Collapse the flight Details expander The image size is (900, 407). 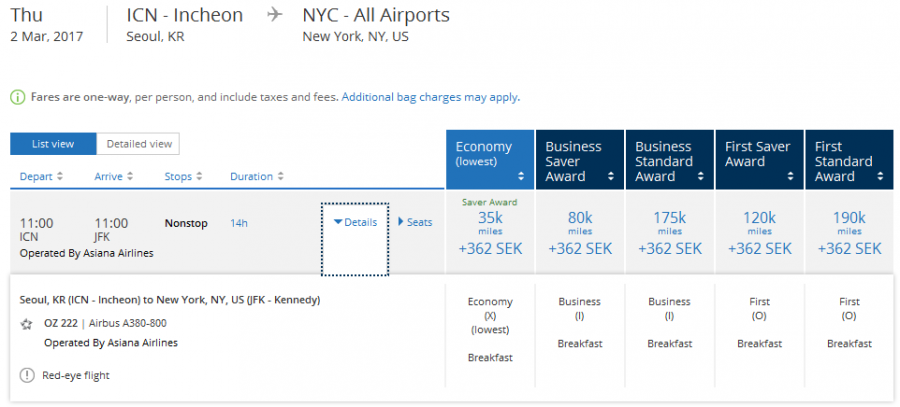355,222
